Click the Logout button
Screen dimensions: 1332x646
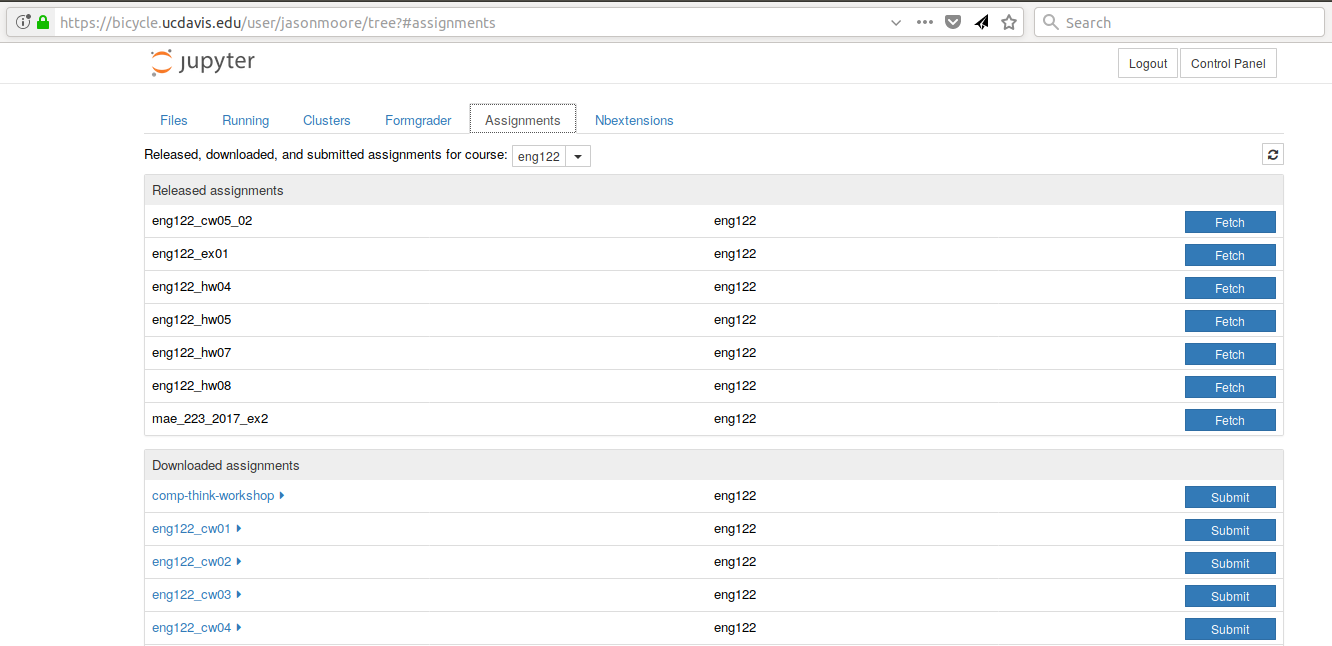(x=1147, y=63)
